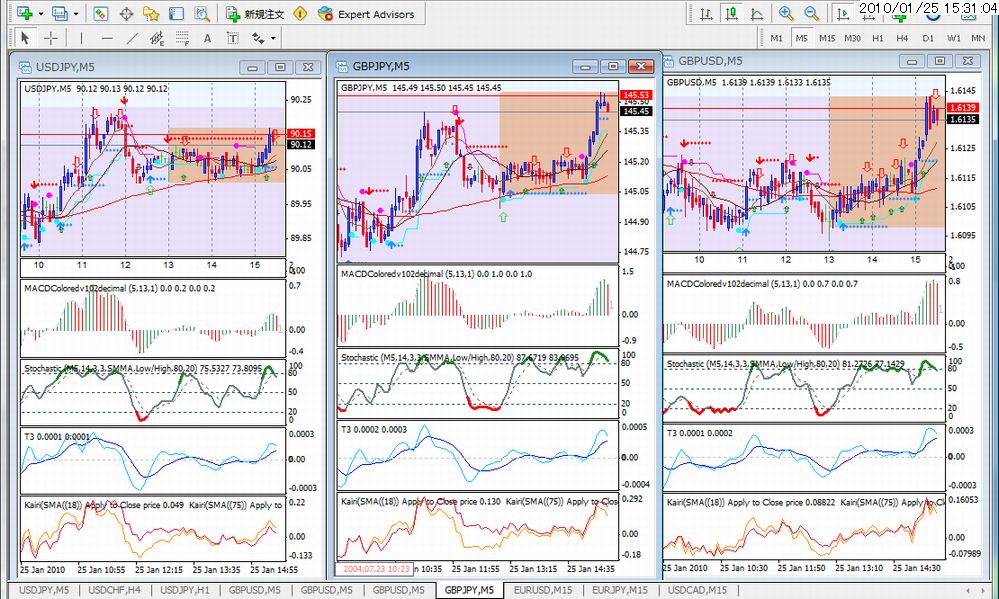Toggle the Auto Scroll chart button
Screen dimensions: 999x599
[x=843, y=13]
